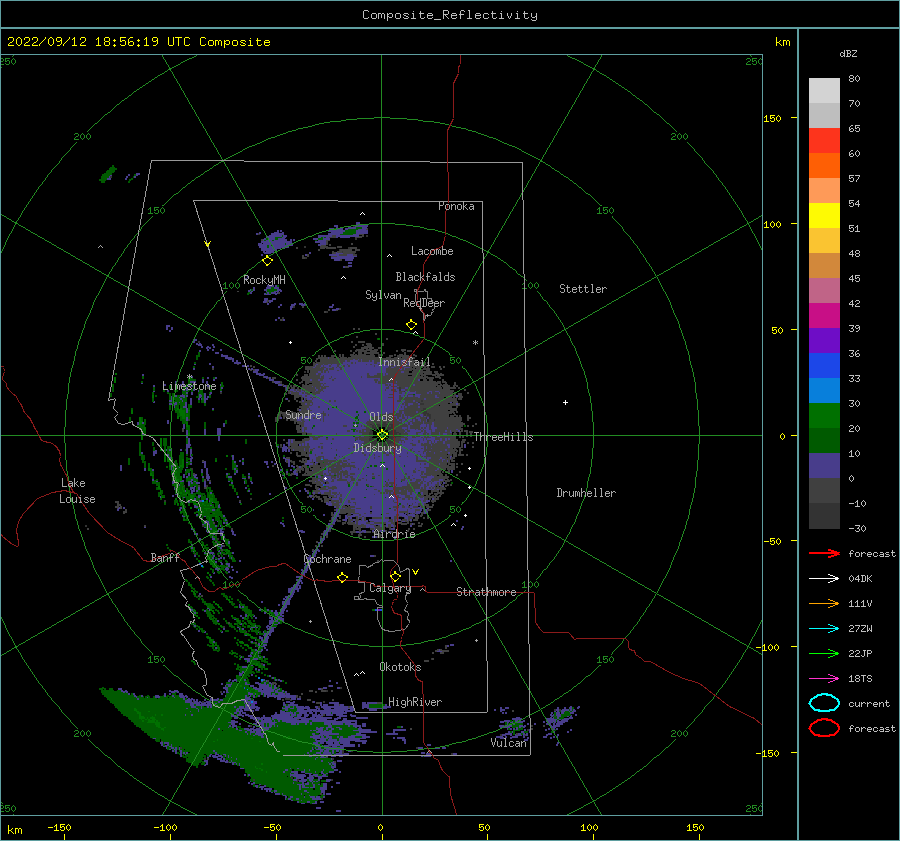Screen dimensions: 900x841
Task: Click the Banff label
Action: tap(165, 557)
